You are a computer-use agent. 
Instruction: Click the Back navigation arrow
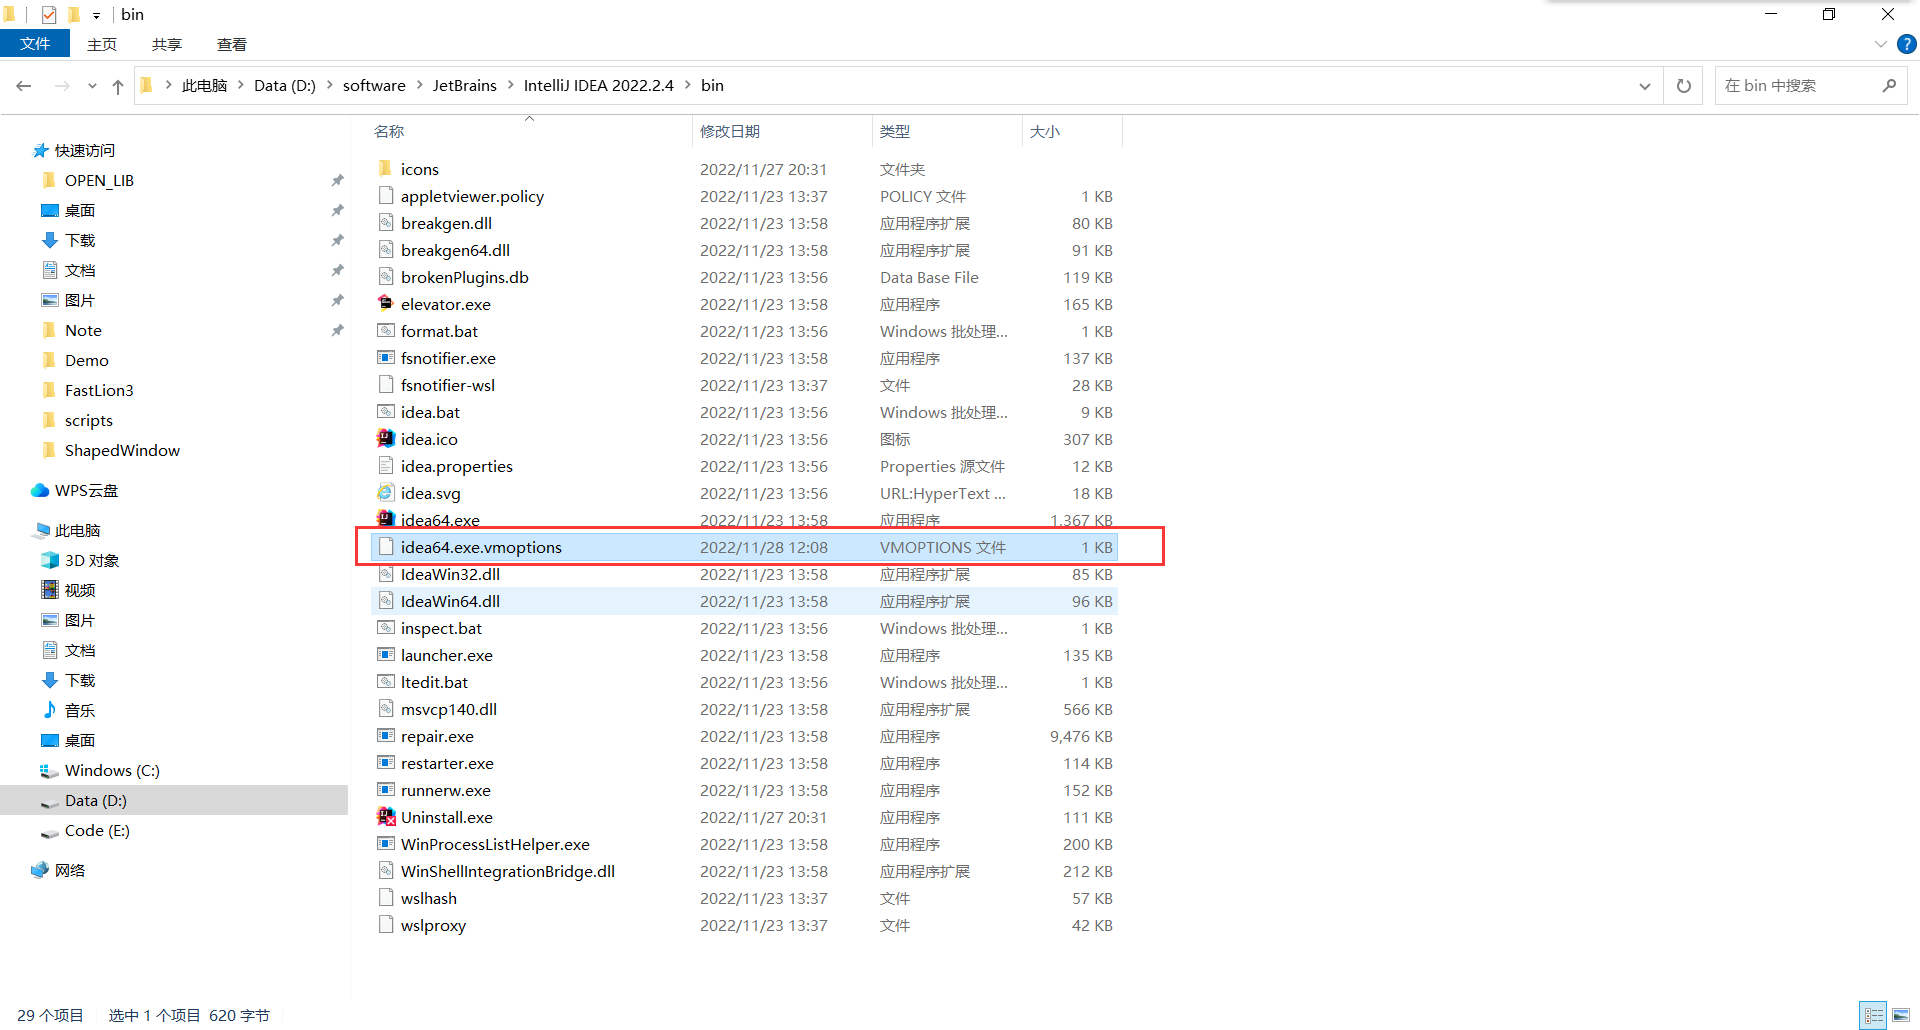[24, 86]
